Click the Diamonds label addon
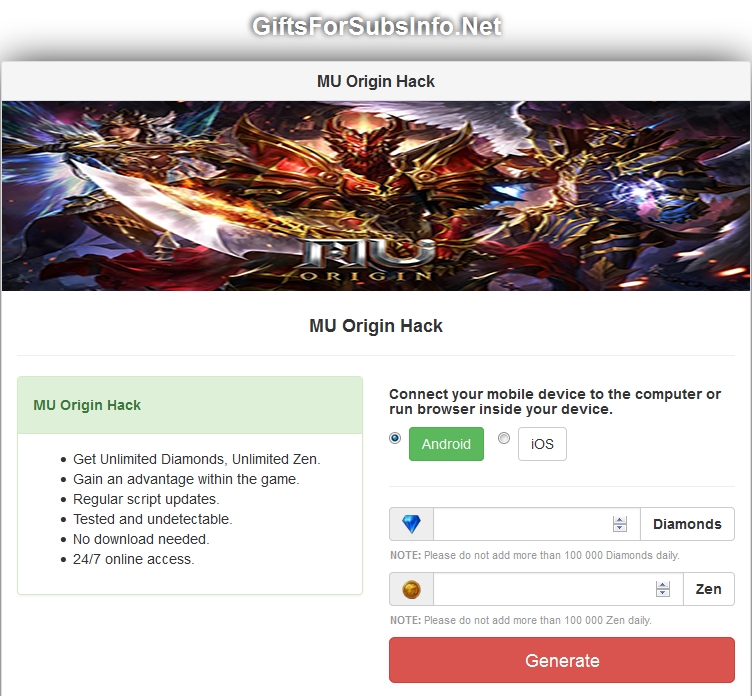The height and width of the screenshot is (696, 752). (687, 524)
